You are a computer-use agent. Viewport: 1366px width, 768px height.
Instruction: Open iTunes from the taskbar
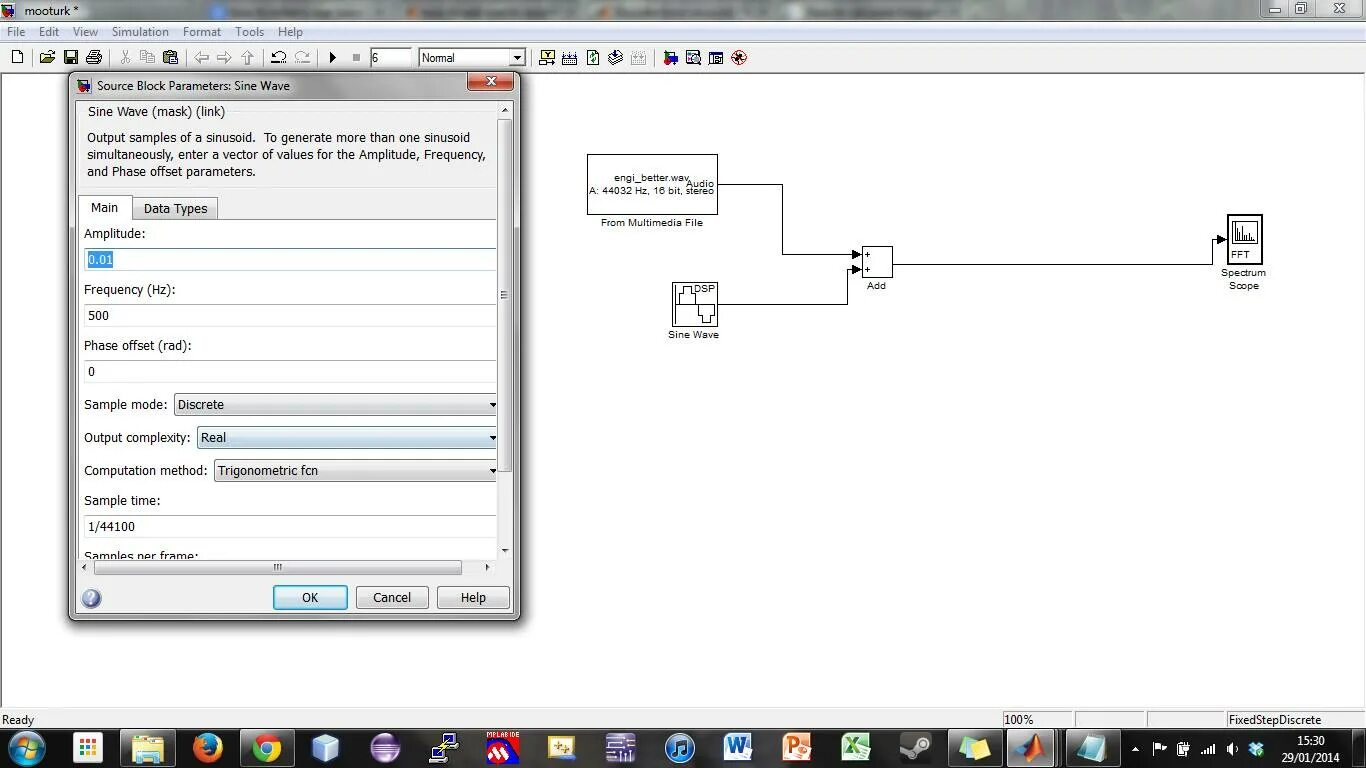tap(679, 748)
